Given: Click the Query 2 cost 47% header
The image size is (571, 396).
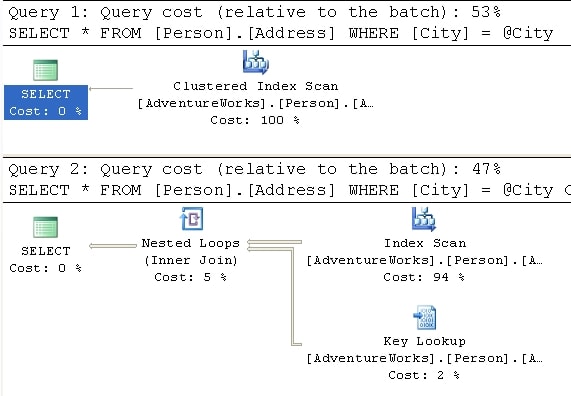Looking at the screenshot, I should (254, 169).
